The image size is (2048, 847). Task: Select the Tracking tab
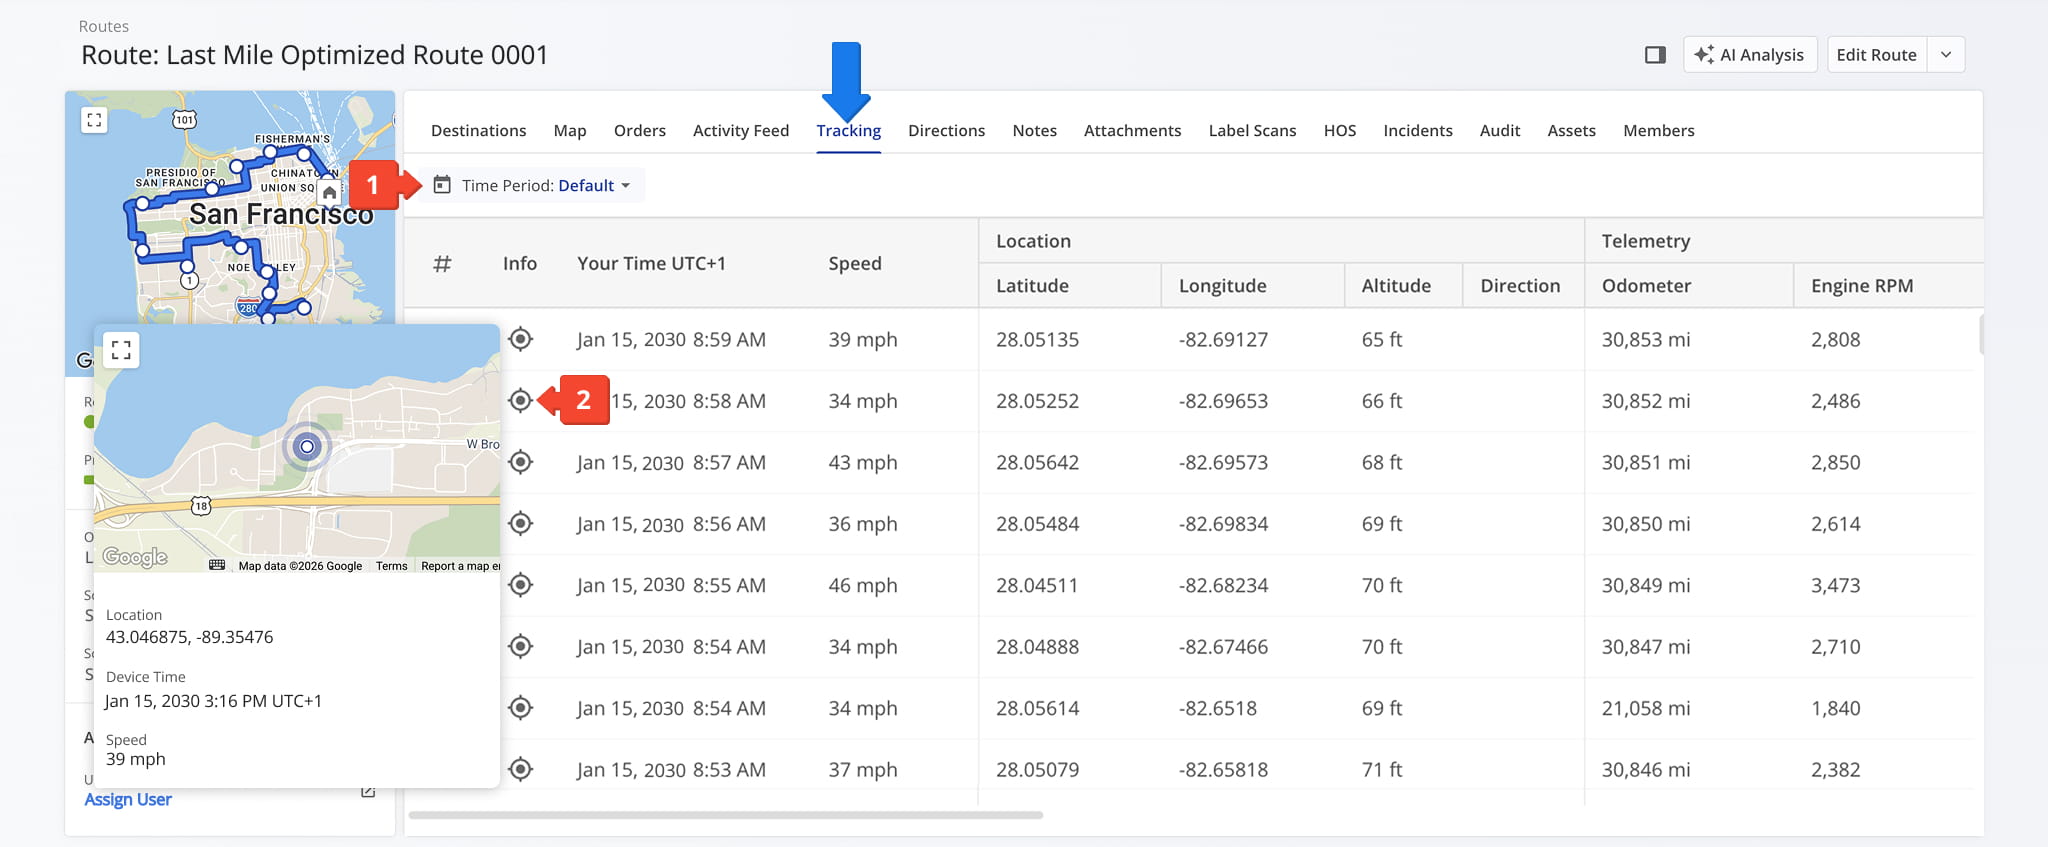[848, 131]
